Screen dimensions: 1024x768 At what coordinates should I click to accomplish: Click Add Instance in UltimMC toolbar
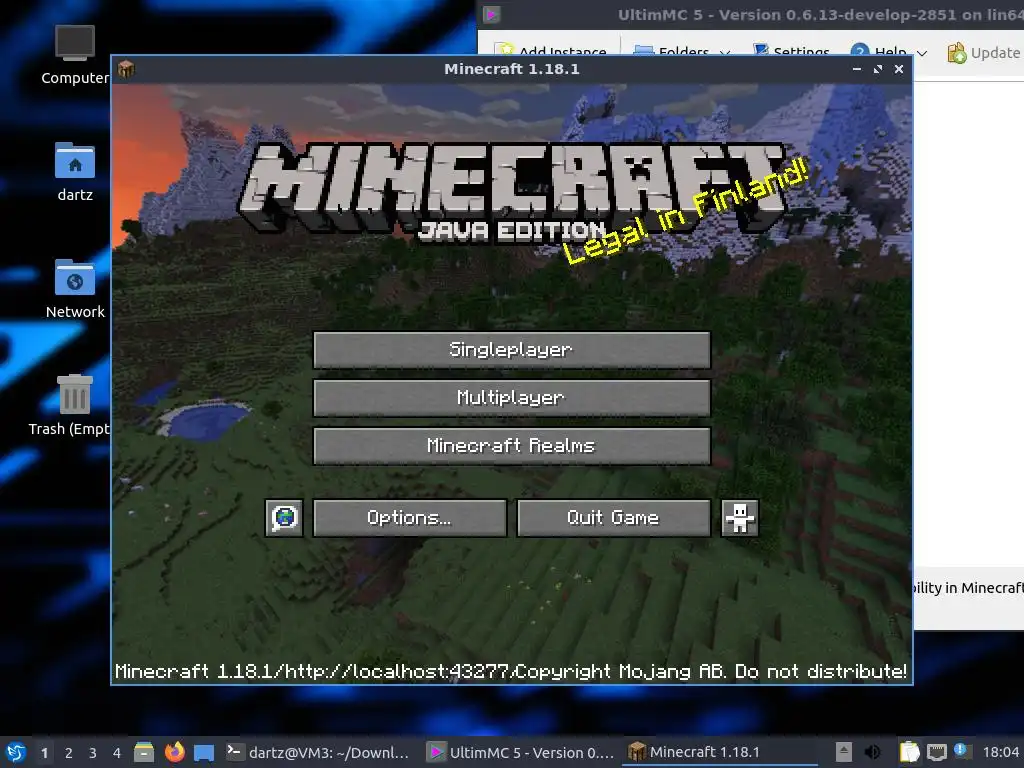click(551, 50)
